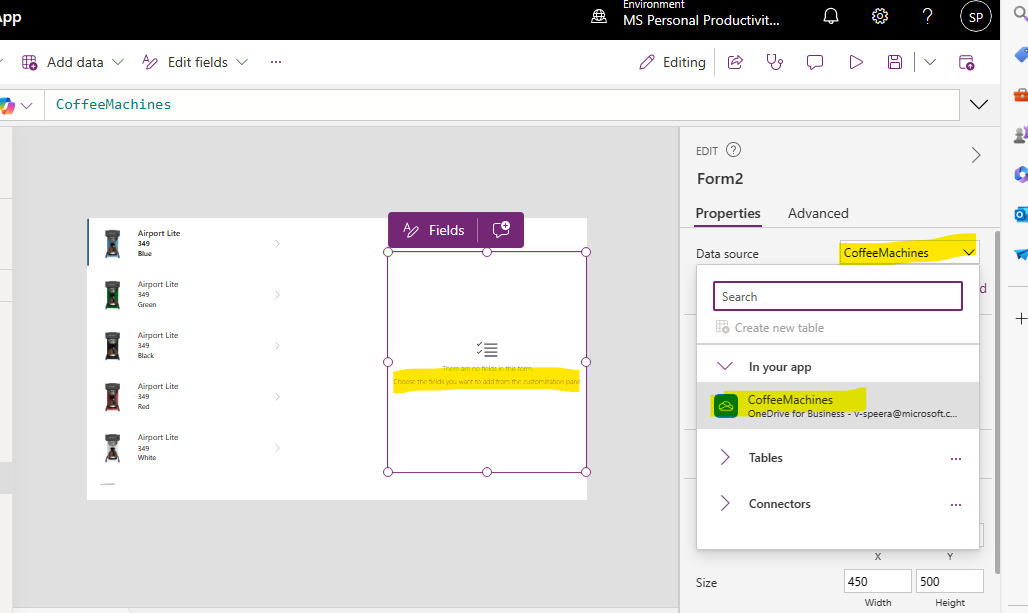1028x613 pixels.
Task: Click the properties pane scrollbar
Action: (997, 401)
